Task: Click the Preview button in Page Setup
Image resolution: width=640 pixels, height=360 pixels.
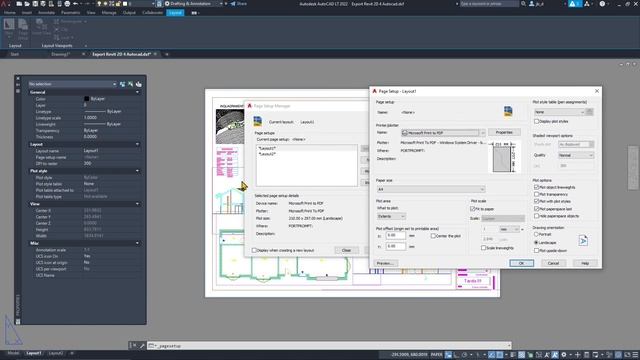Action: point(384,263)
